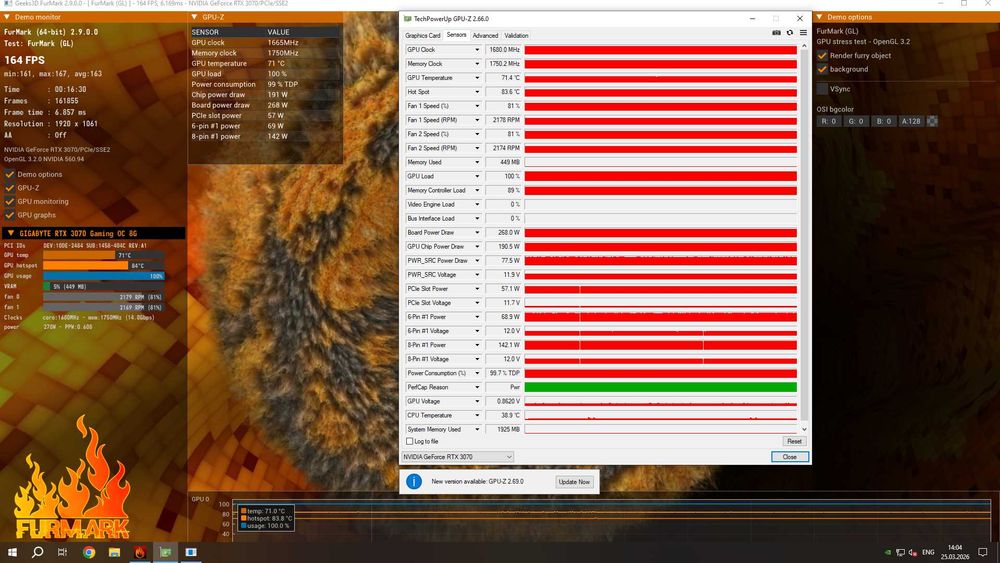Select the Sensors tab
Viewport: 1000px width, 563px height.
click(x=456, y=35)
